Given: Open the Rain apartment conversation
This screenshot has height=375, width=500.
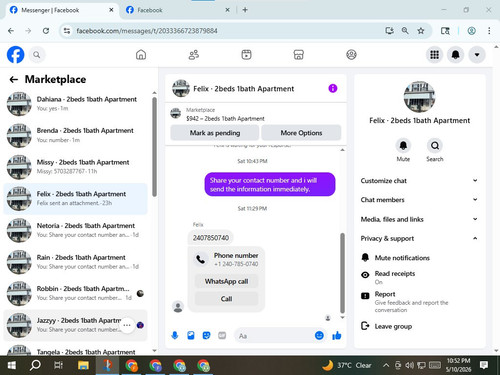Looking at the screenshot, I should coord(75,262).
